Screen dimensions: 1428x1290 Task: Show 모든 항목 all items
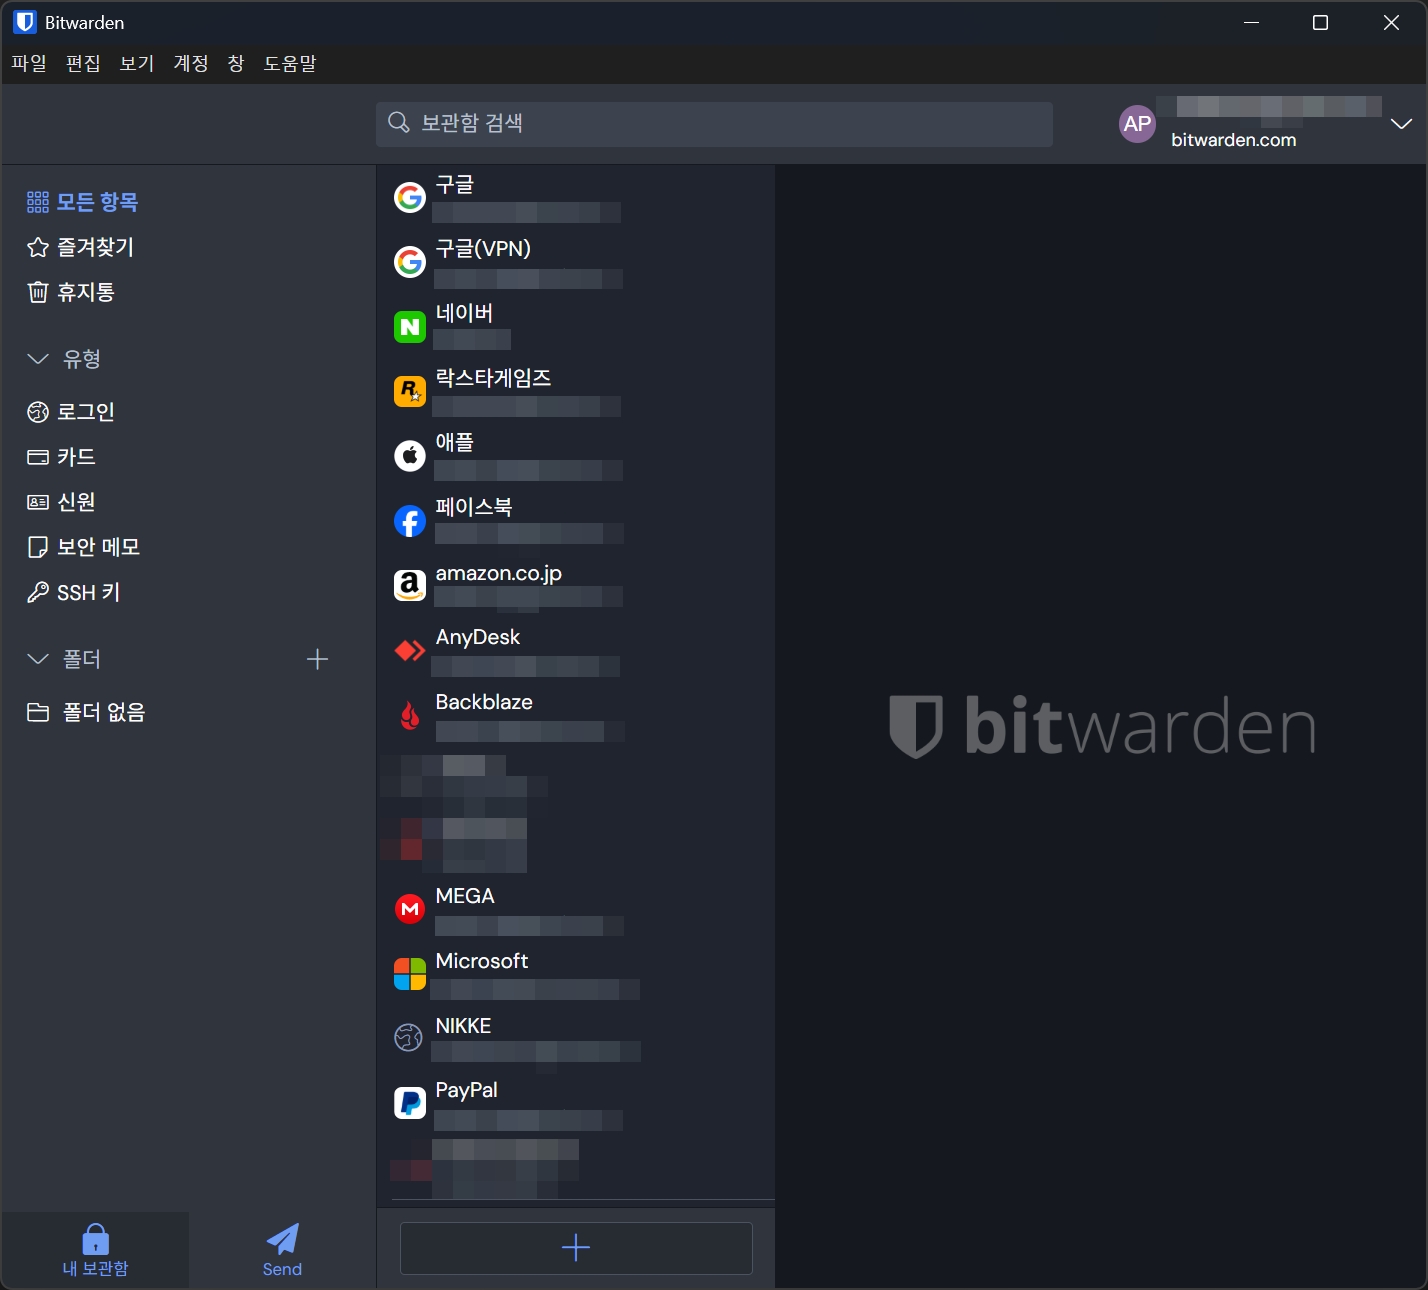coord(82,202)
